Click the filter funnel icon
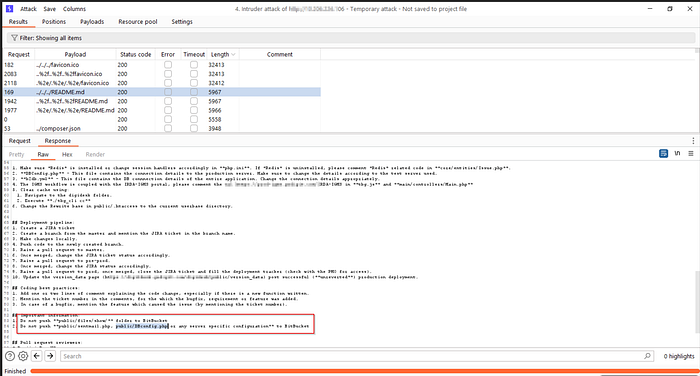Viewport: 700px width, 376px height. [x=14, y=38]
